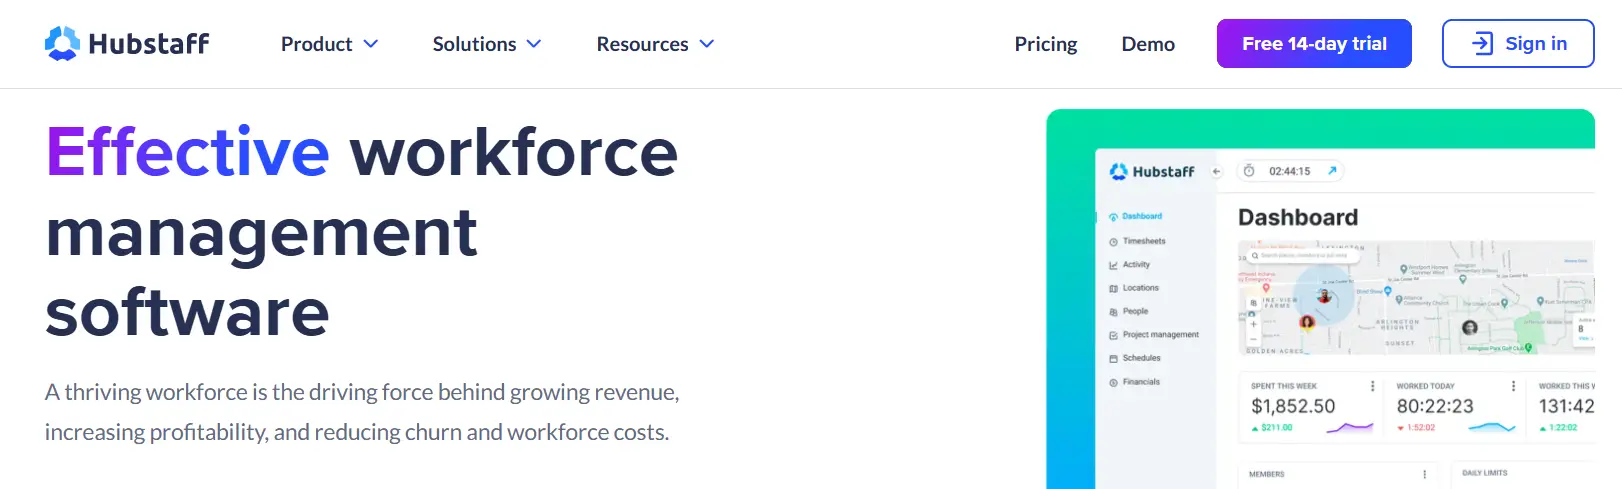Zoom out on map with minus button
Screen dimensions: 1622x489
point(1253,337)
